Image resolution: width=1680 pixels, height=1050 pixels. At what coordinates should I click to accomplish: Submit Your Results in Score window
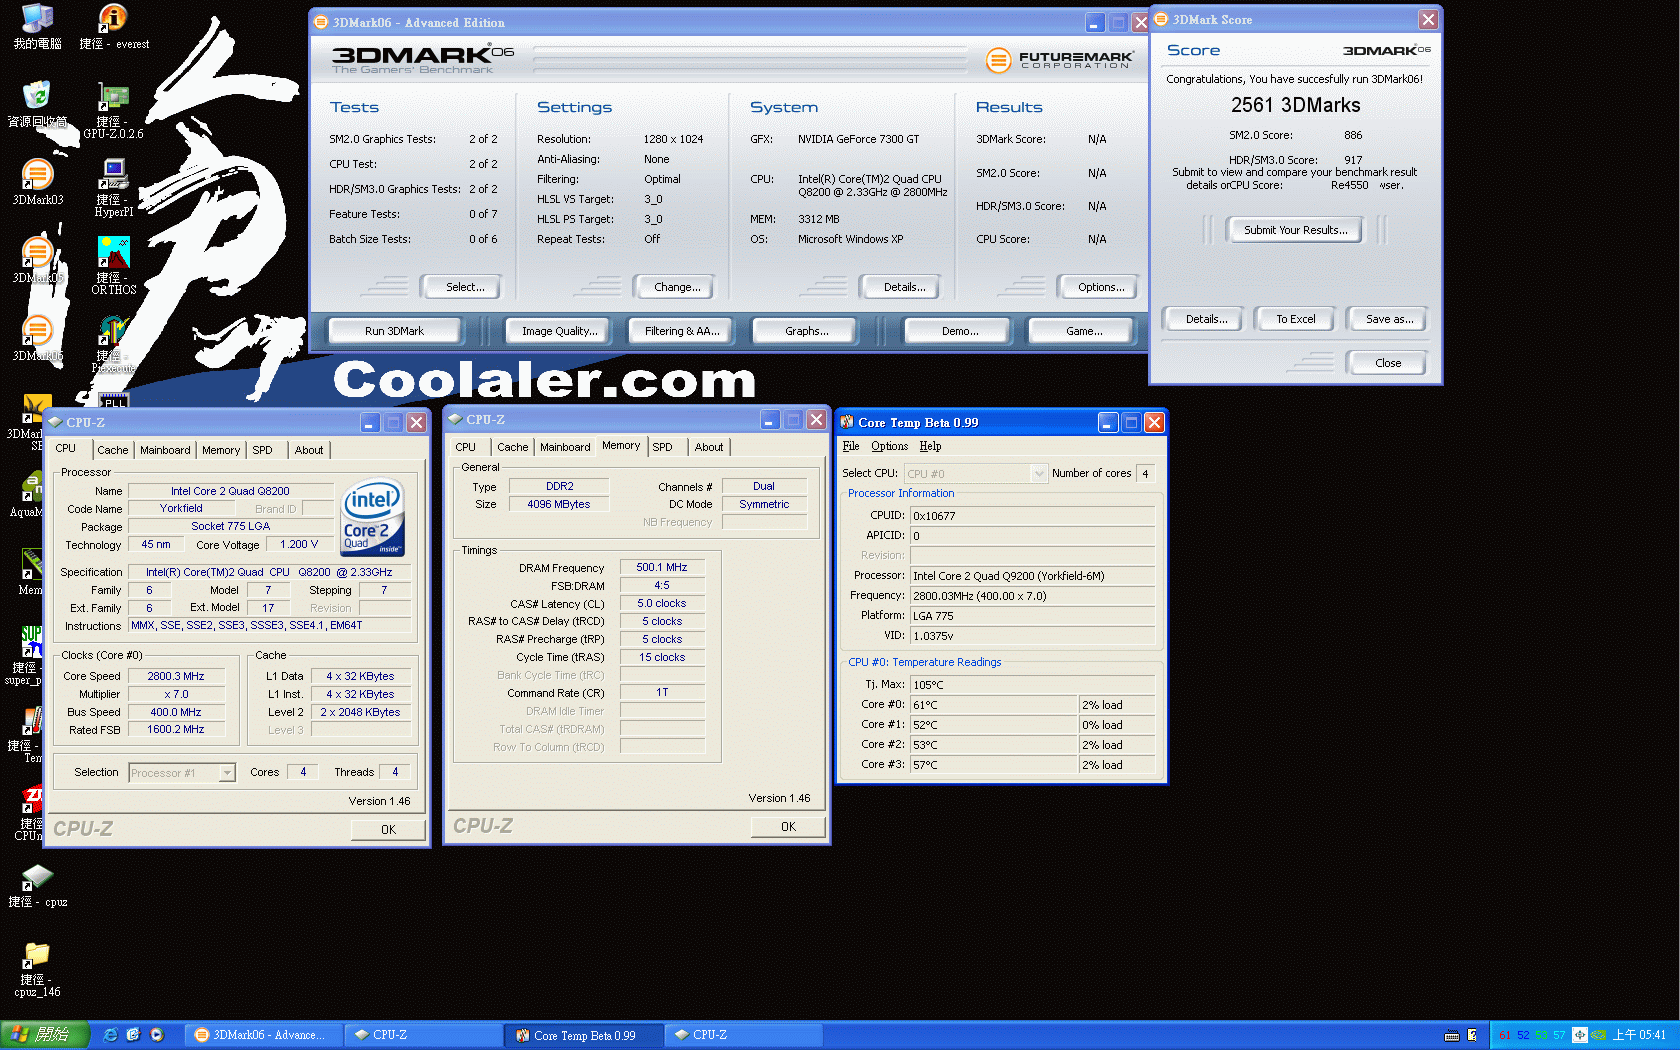1295,230
